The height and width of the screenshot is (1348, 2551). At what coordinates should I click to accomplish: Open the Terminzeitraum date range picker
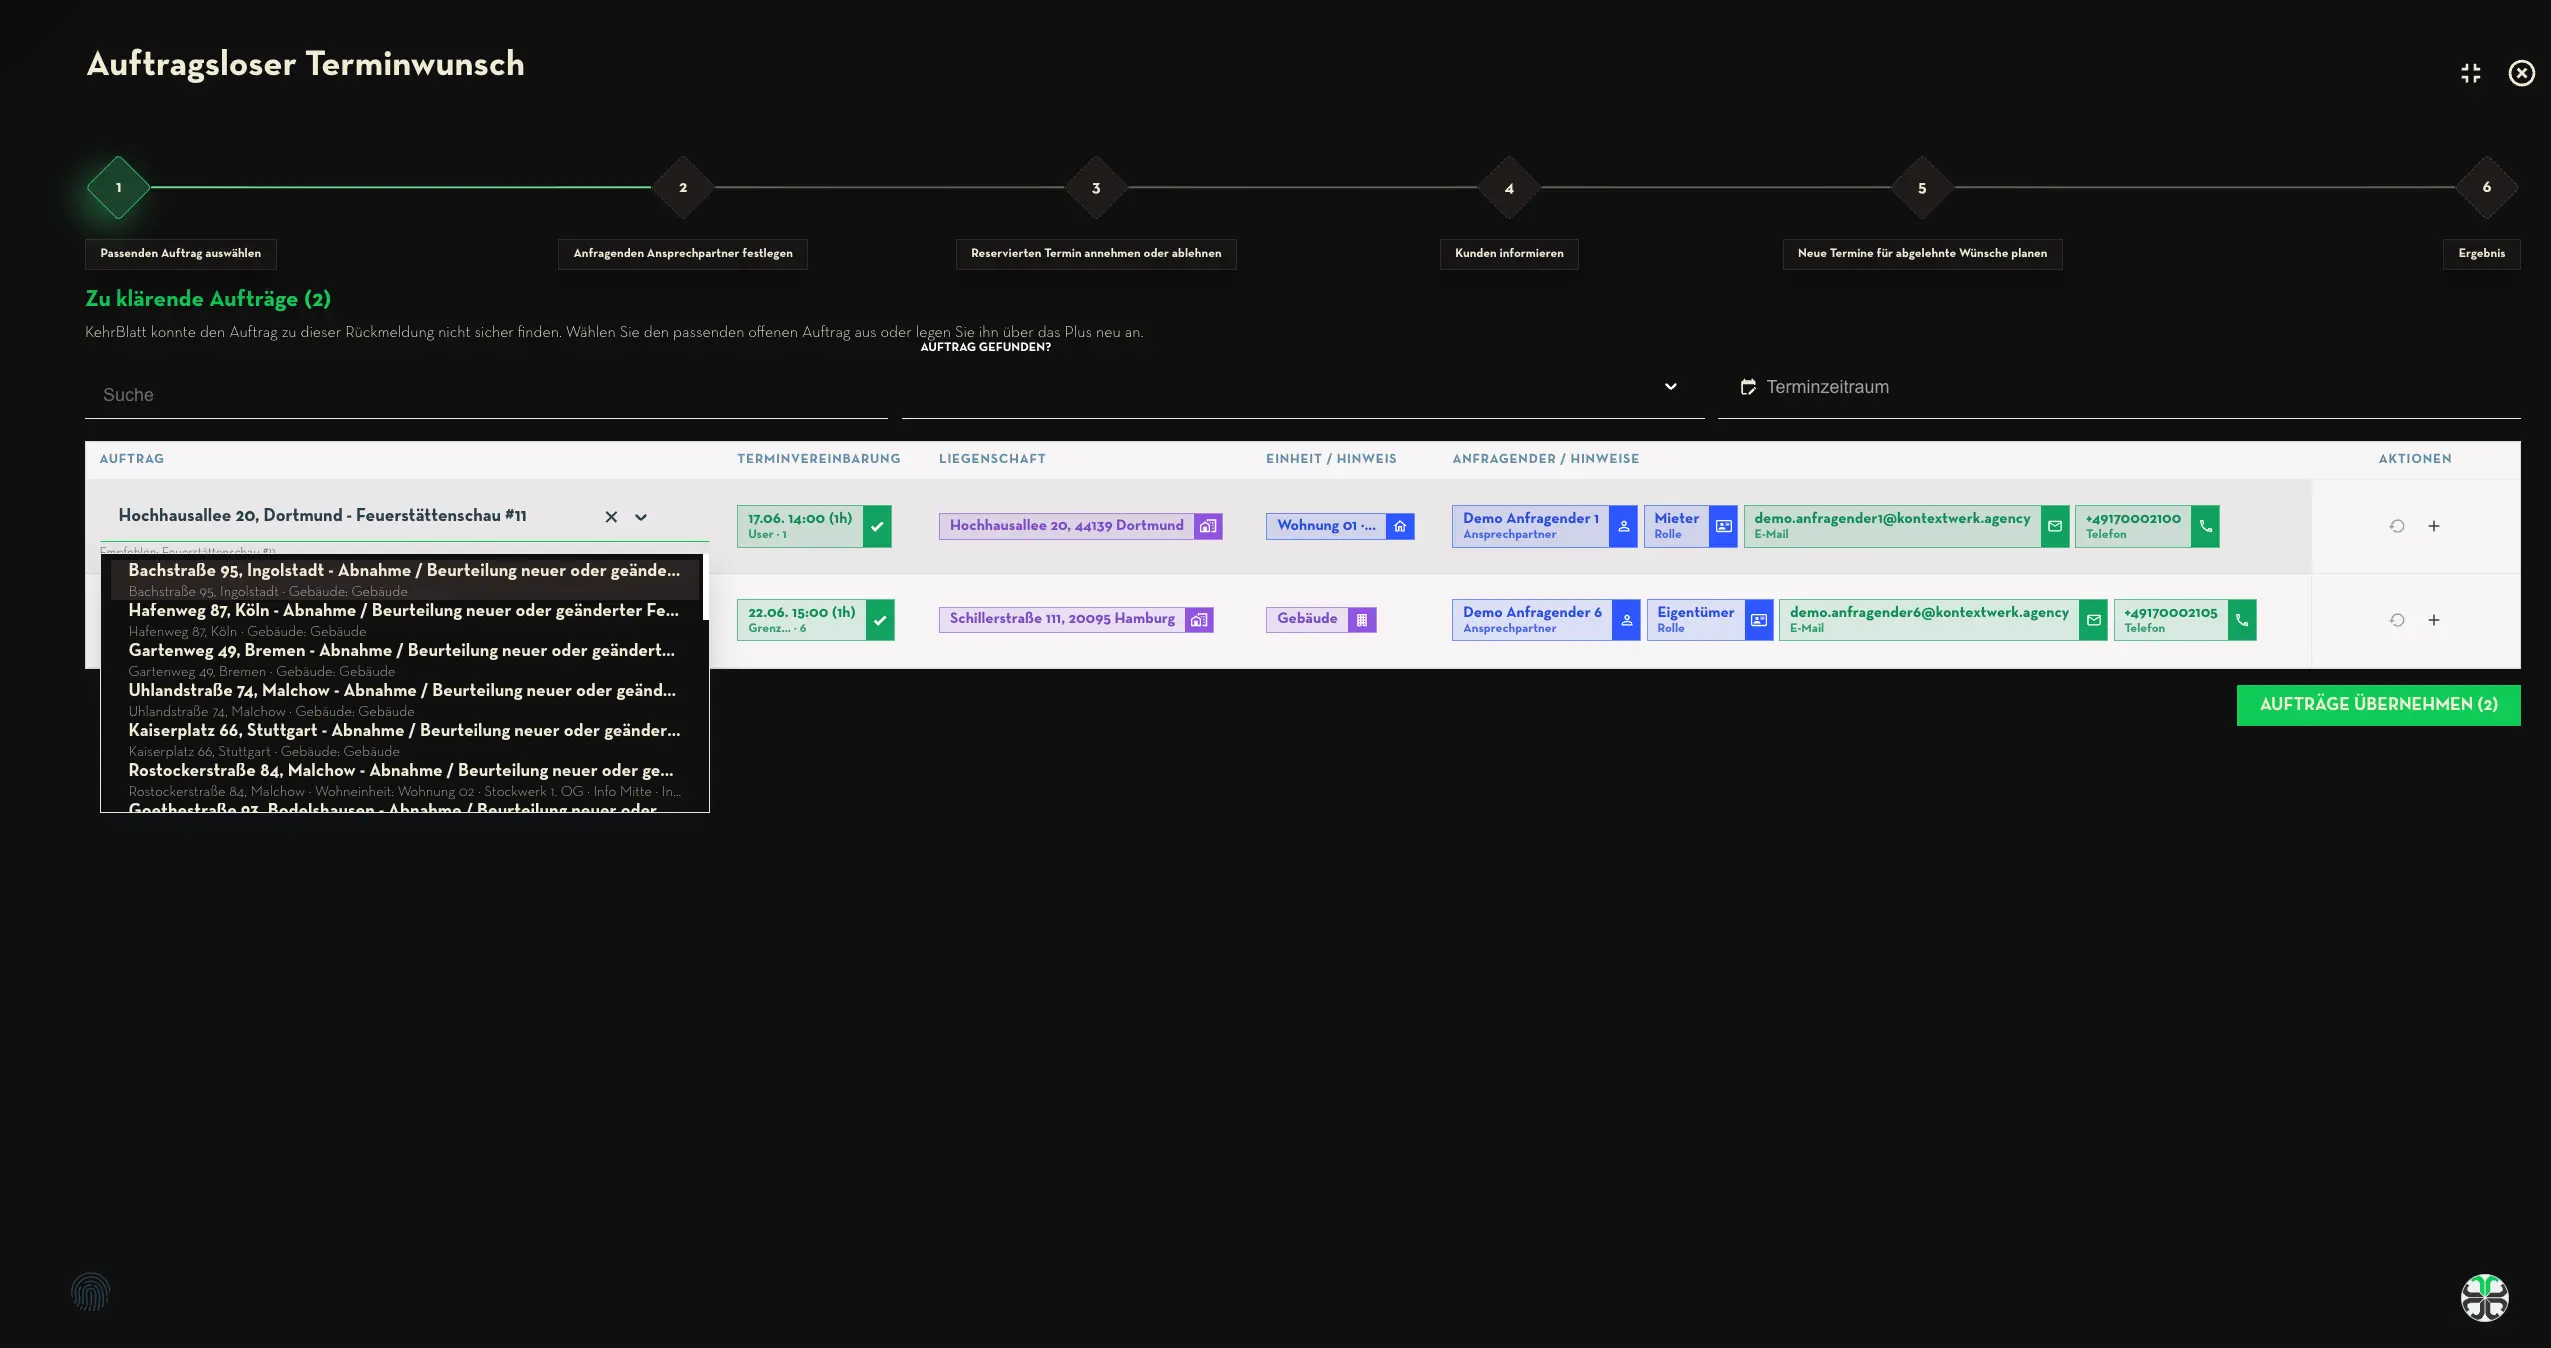point(2119,387)
